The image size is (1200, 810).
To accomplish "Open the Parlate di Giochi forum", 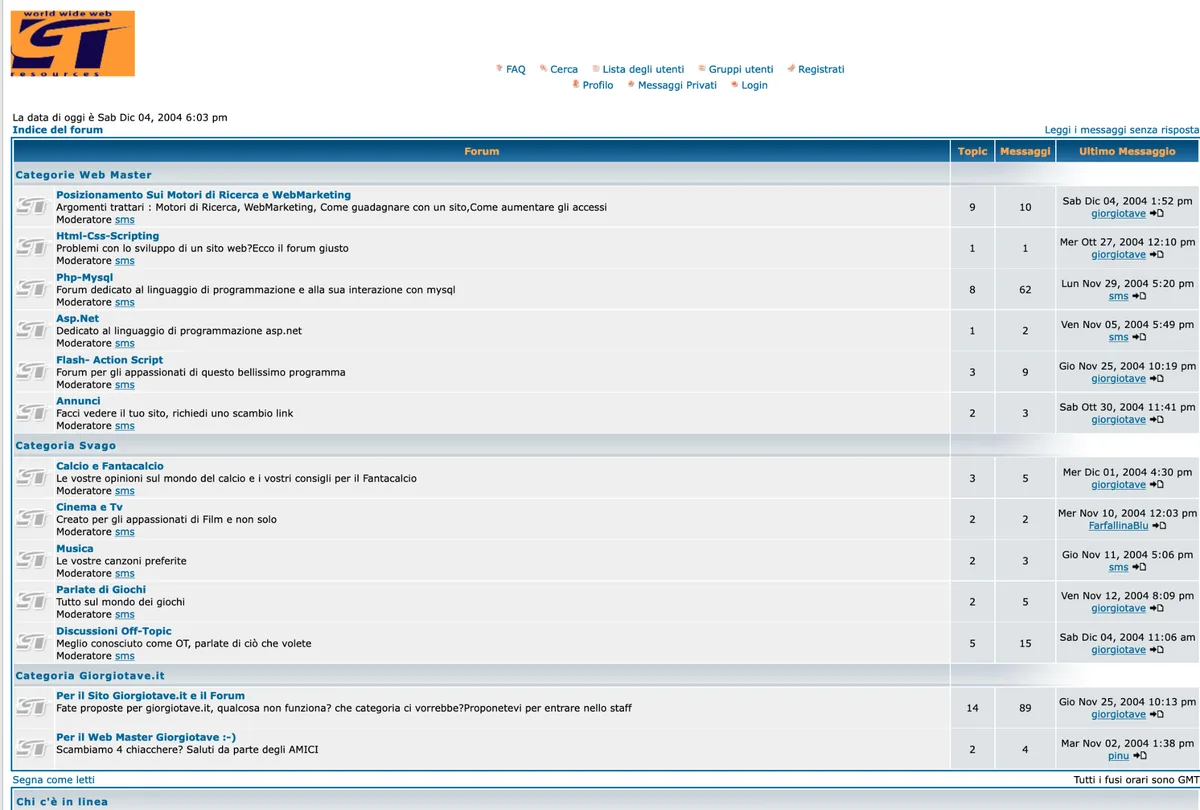I will click(x=101, y=590).
